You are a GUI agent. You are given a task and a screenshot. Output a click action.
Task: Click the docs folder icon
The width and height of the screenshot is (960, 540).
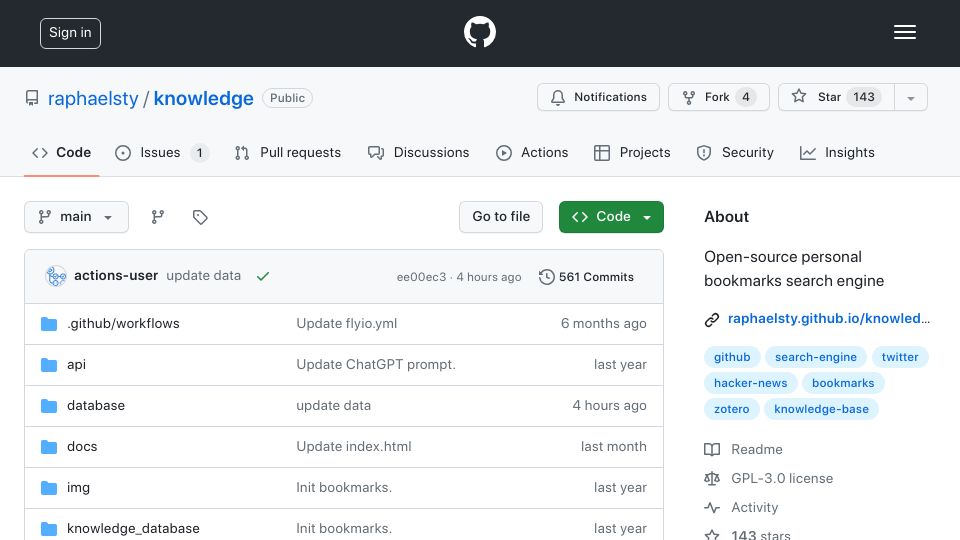[49, 446]
